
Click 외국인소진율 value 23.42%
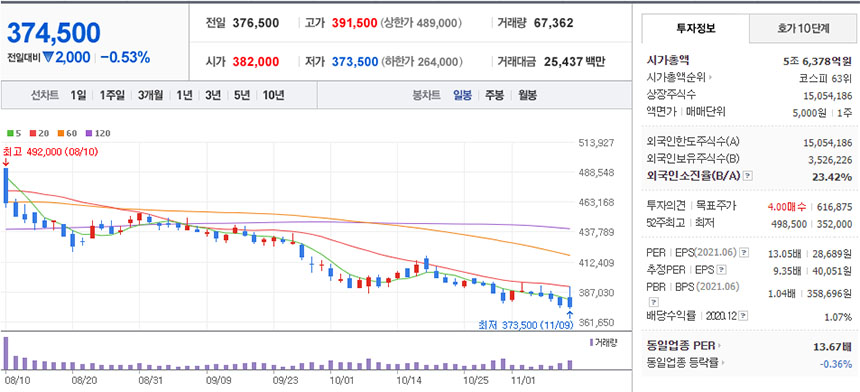(x=831, y=177)
